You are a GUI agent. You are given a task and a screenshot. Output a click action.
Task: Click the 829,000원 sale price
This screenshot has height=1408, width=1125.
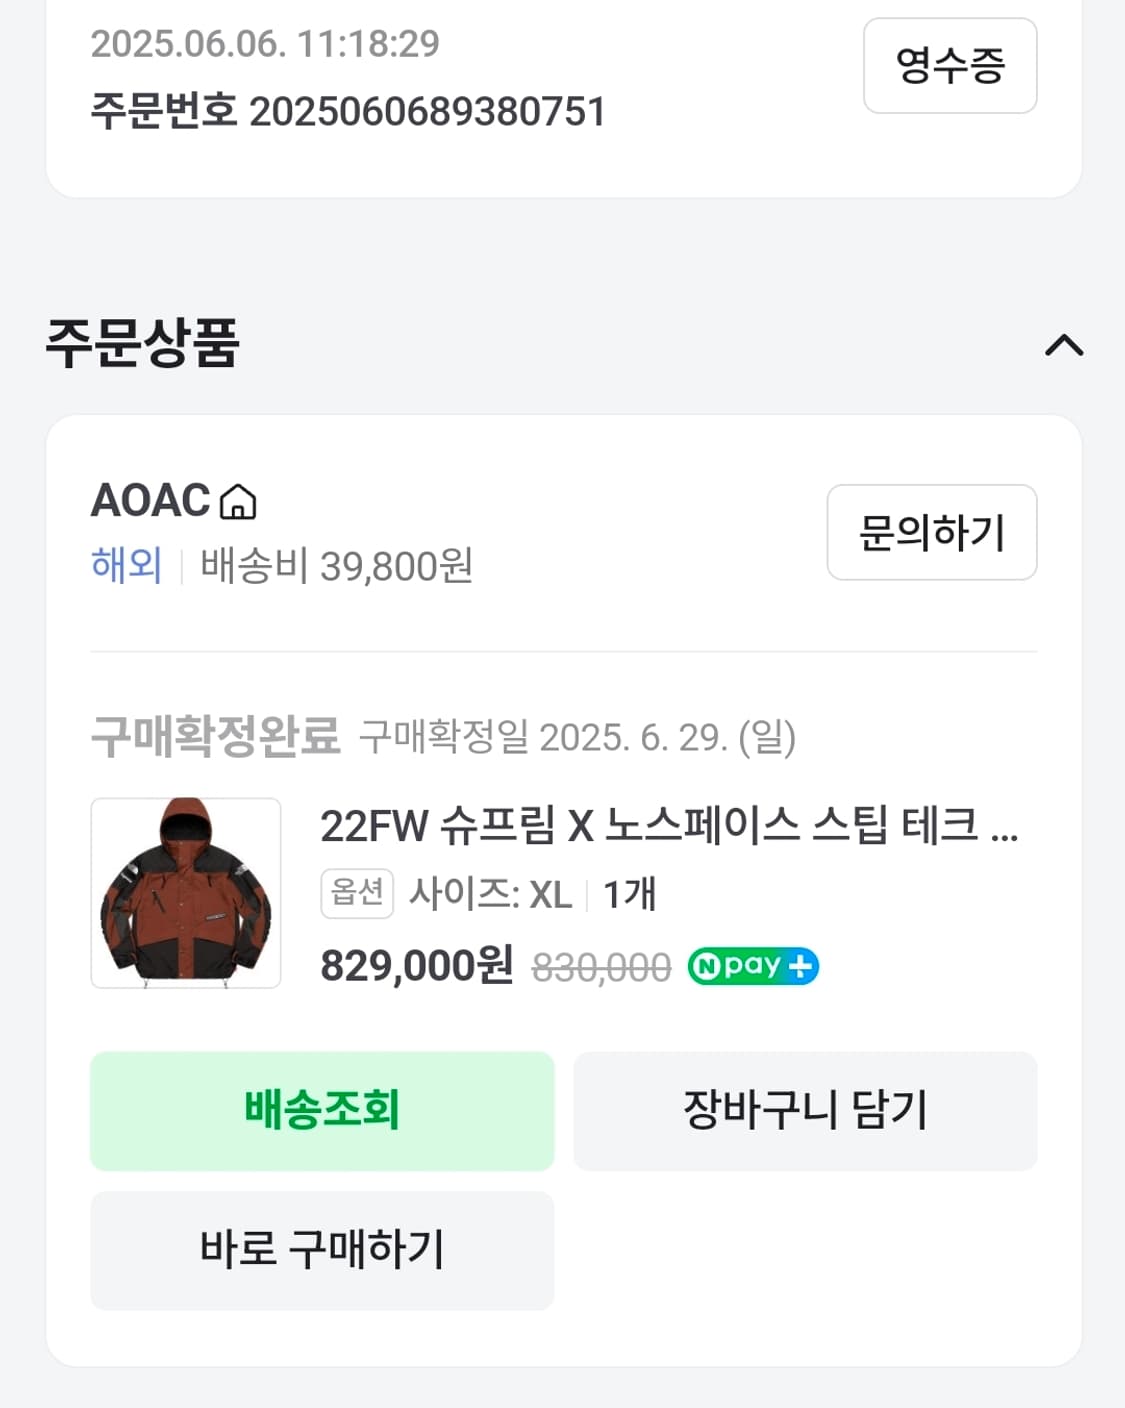(x=416, y=966)
